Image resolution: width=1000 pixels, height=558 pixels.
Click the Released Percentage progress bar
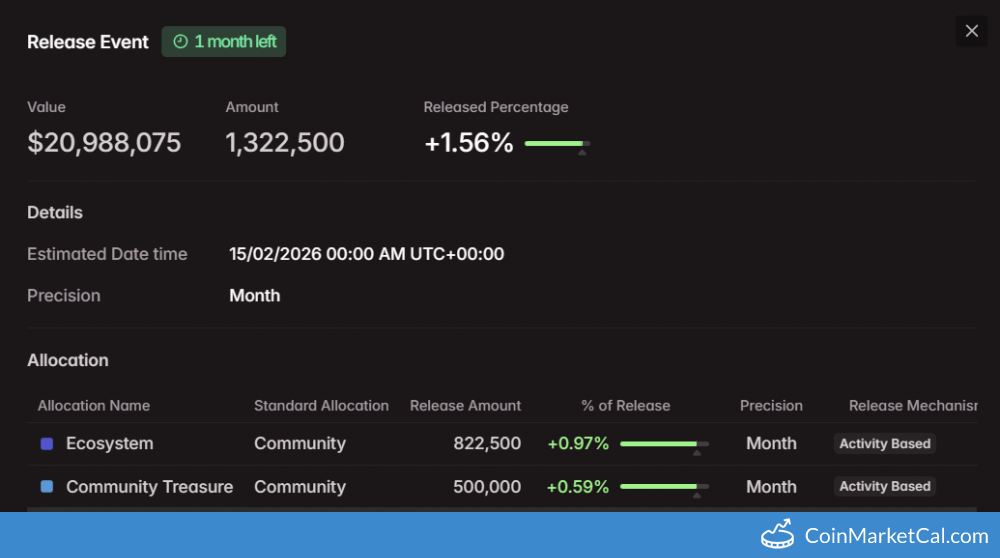(x=557, y=144)
